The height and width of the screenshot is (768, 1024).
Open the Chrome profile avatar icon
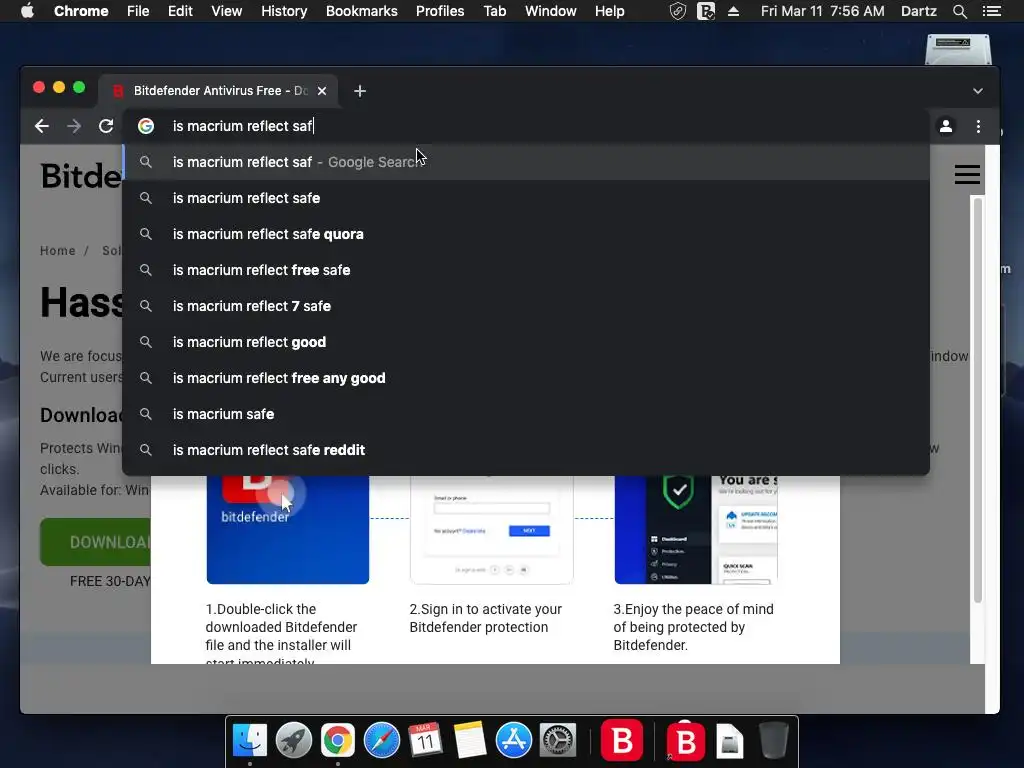[945, 126]
